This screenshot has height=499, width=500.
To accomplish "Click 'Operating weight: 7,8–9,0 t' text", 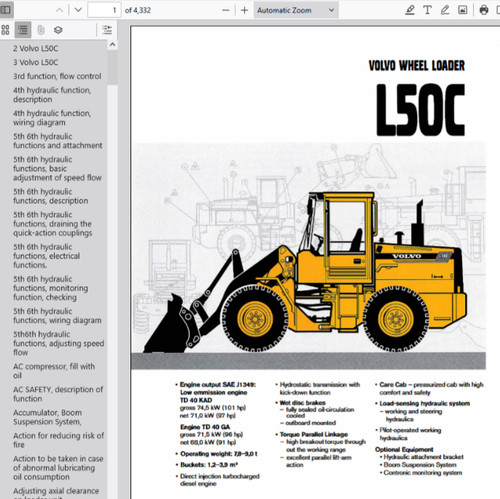I will [219, 454].
